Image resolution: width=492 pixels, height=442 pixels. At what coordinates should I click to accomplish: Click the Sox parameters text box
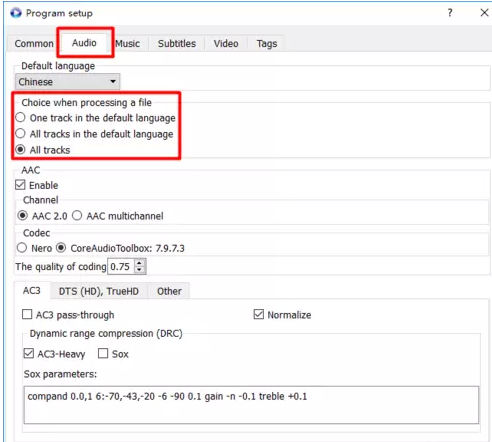251,405
